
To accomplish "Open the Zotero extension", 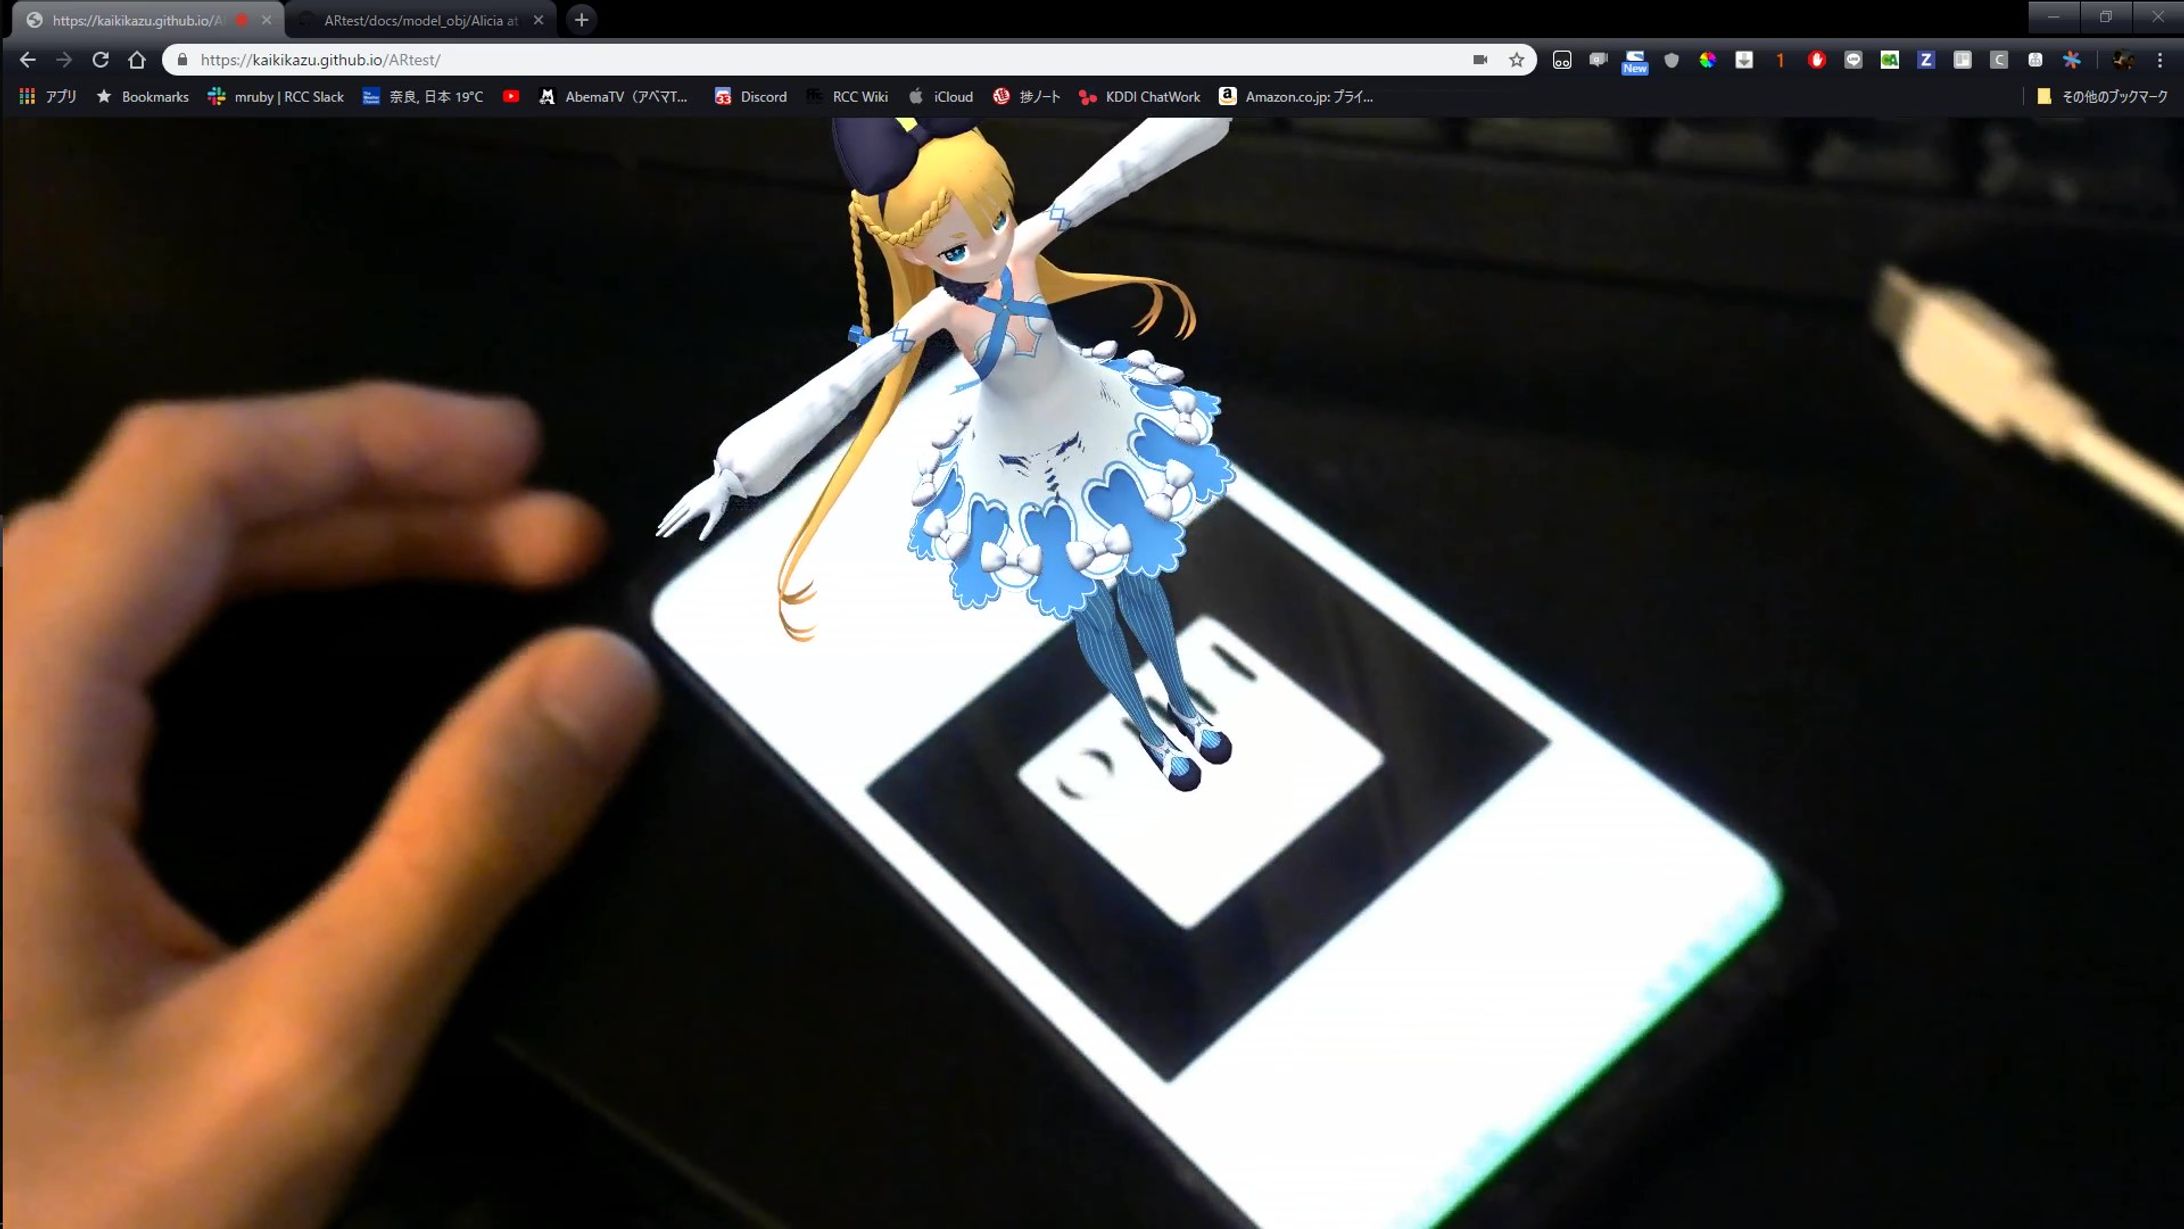I will (x=1926, y=61).
